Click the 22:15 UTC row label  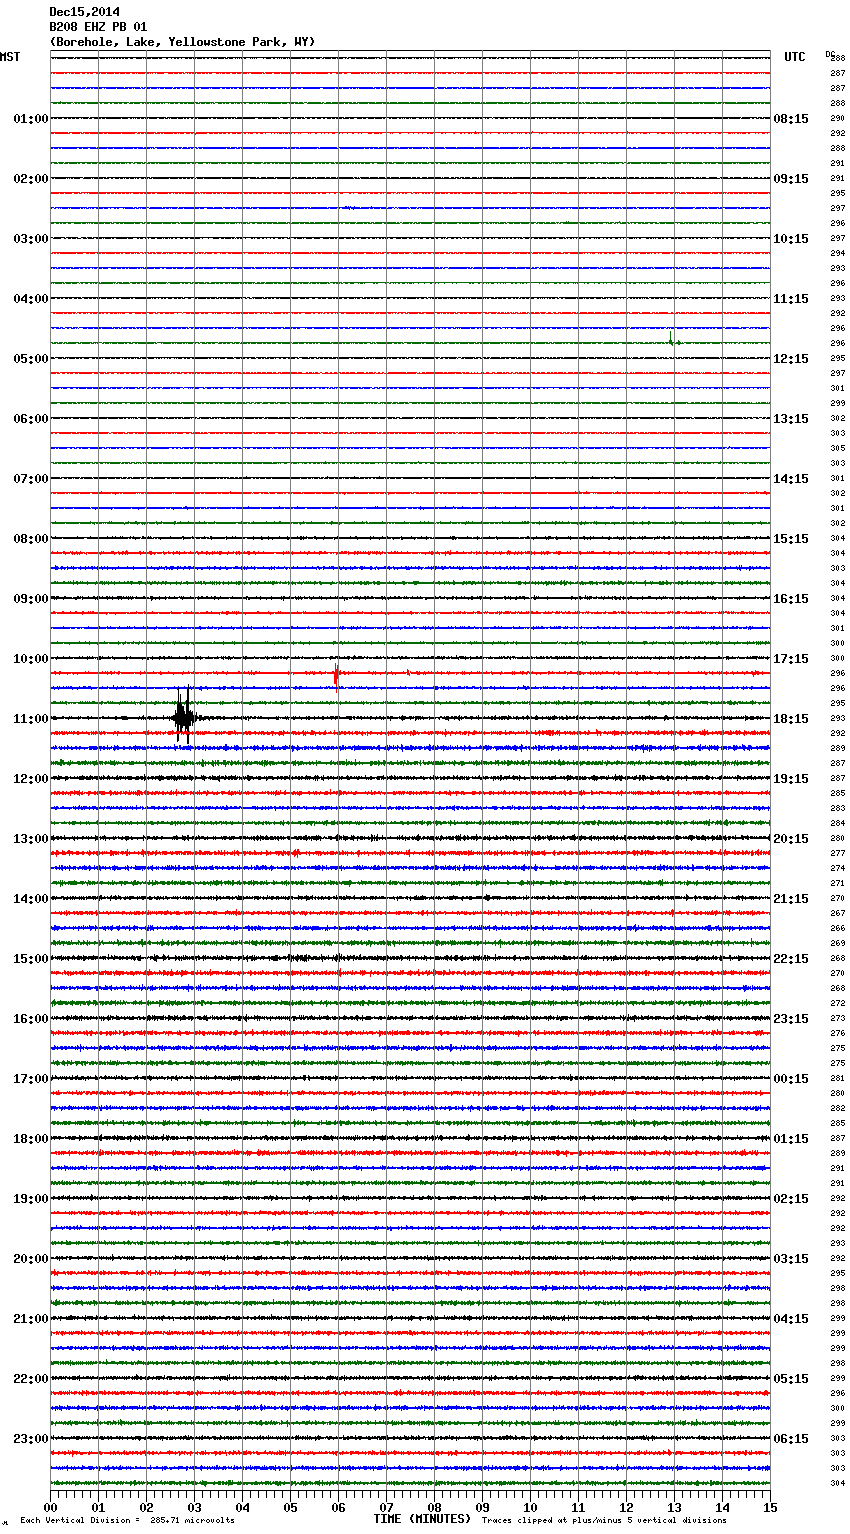(791, 959)
